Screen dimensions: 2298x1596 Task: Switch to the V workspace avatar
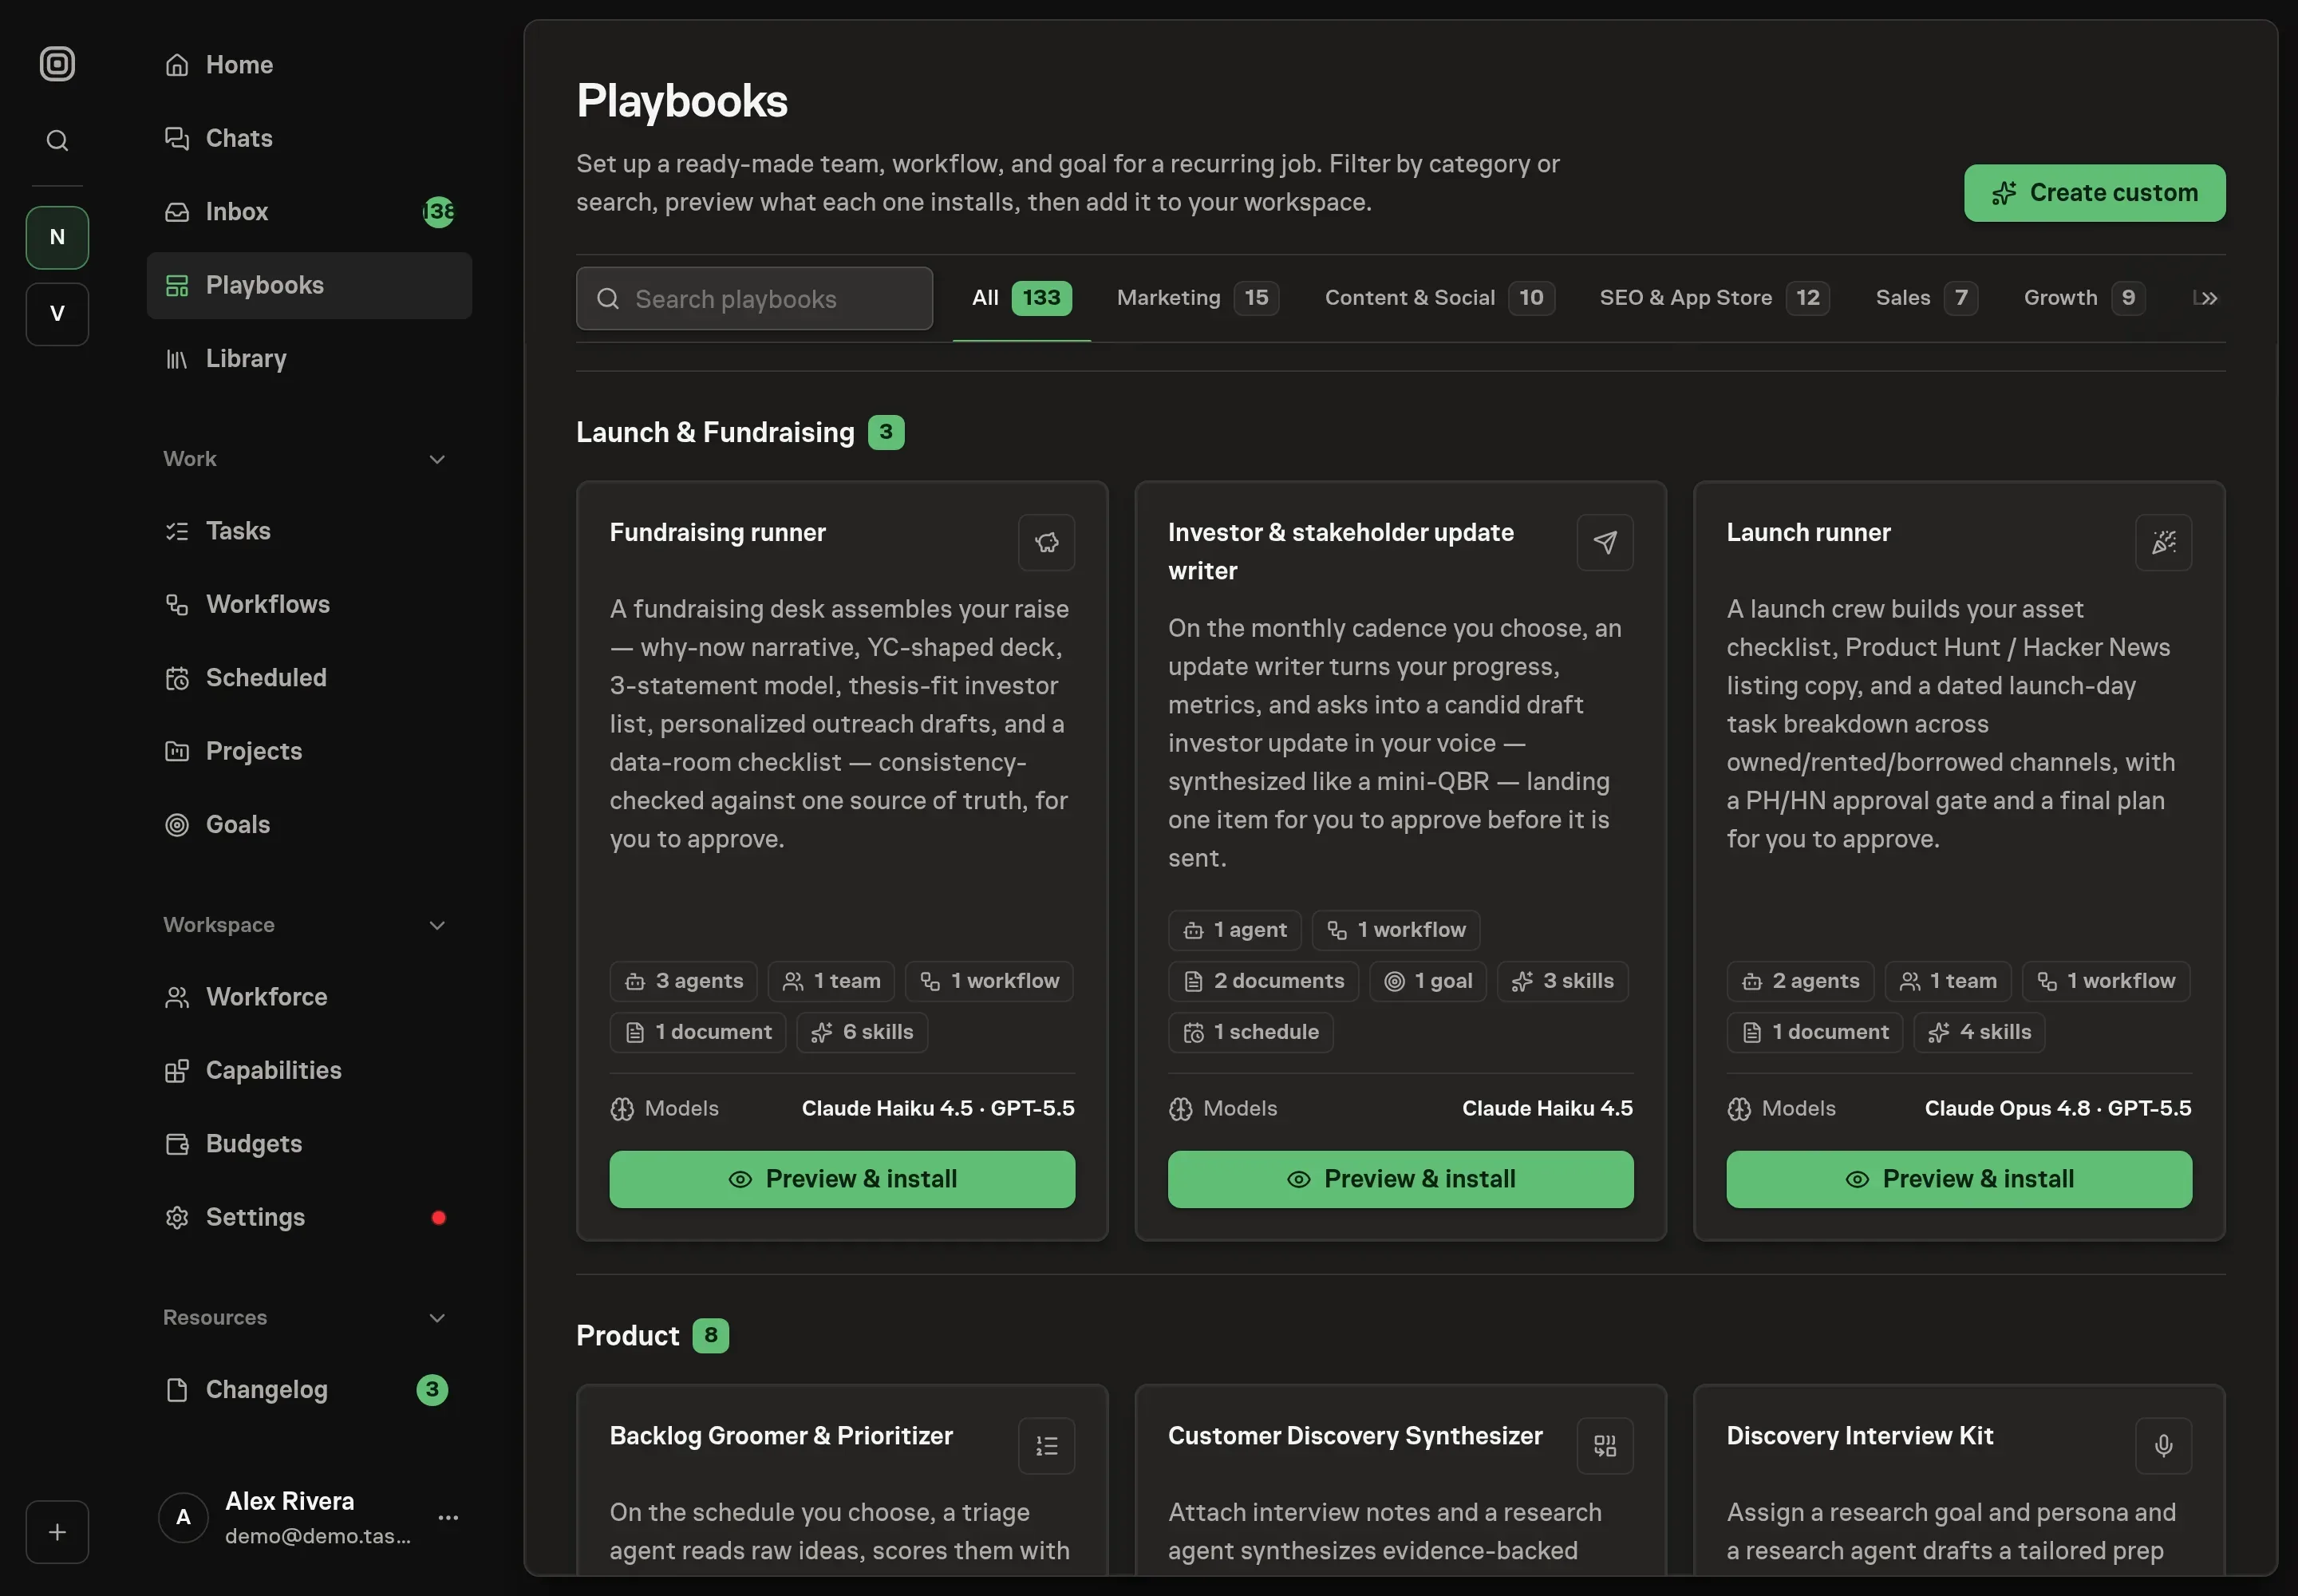(x=57, y=314)
